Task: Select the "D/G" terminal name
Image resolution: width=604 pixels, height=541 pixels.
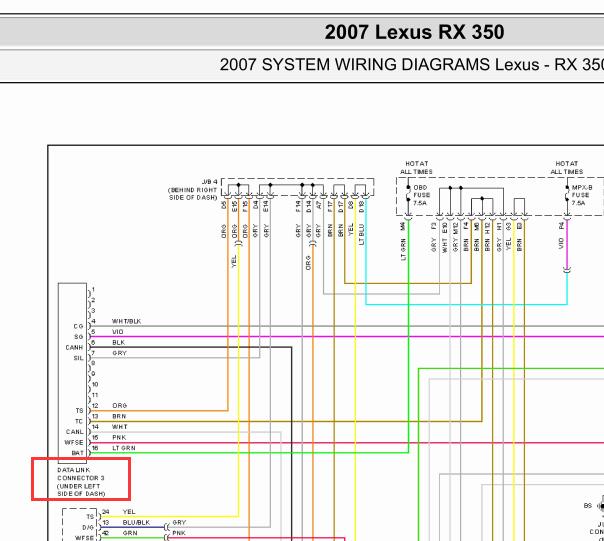Action: [x=88, y=528]
